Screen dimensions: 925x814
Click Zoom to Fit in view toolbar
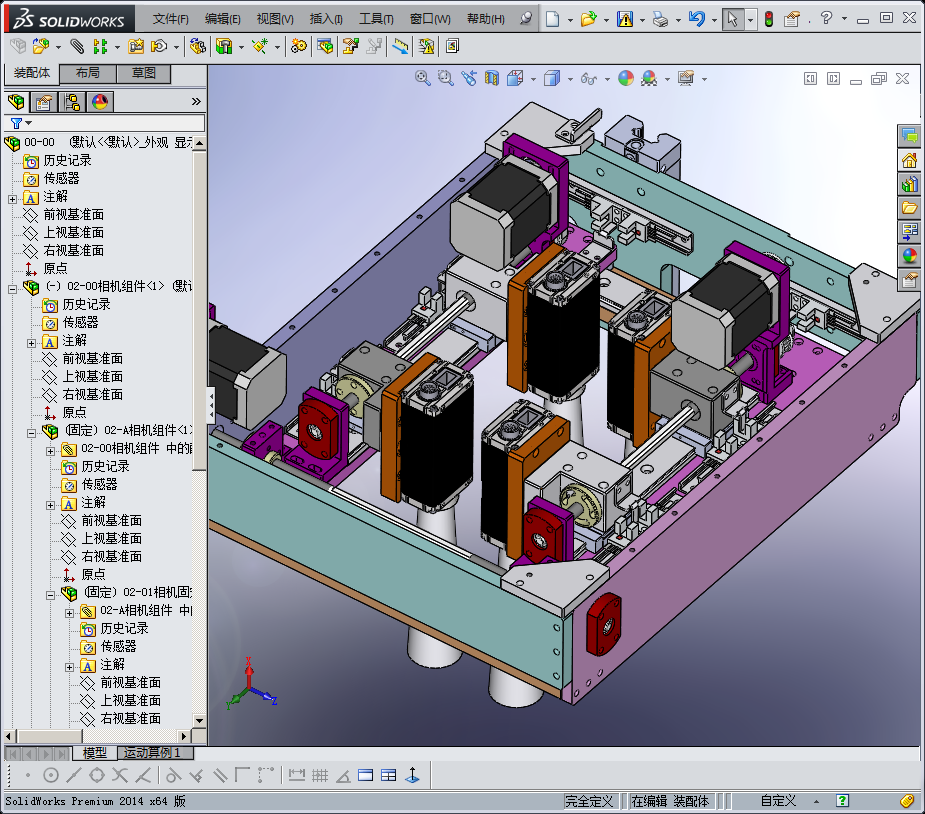[x=422, y=78]
